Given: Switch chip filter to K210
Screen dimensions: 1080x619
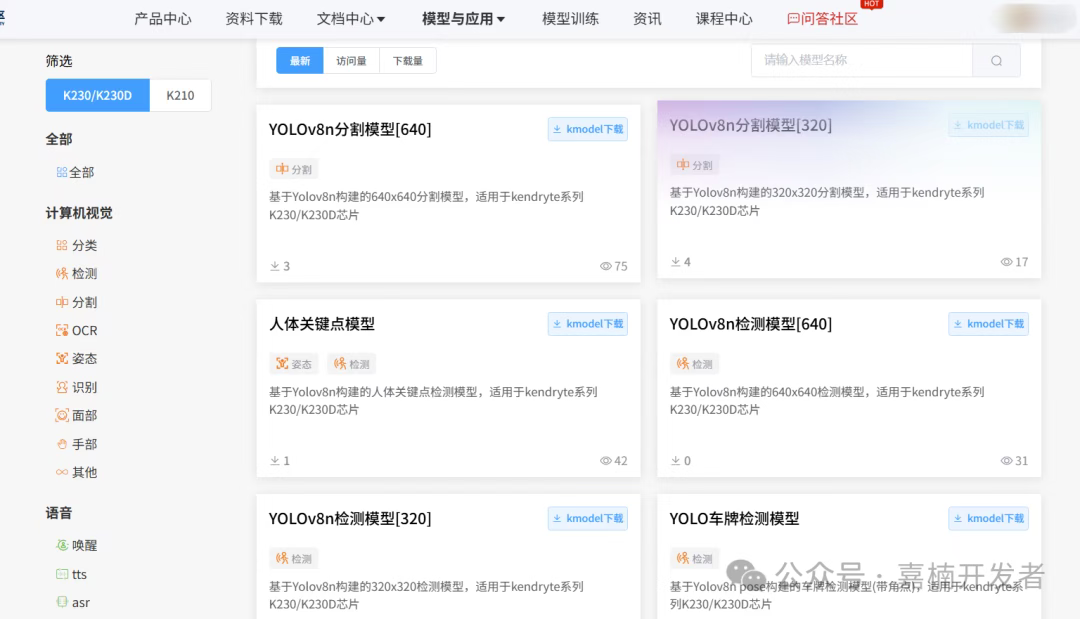Looking at the screenshot, I should coord(180,95).
